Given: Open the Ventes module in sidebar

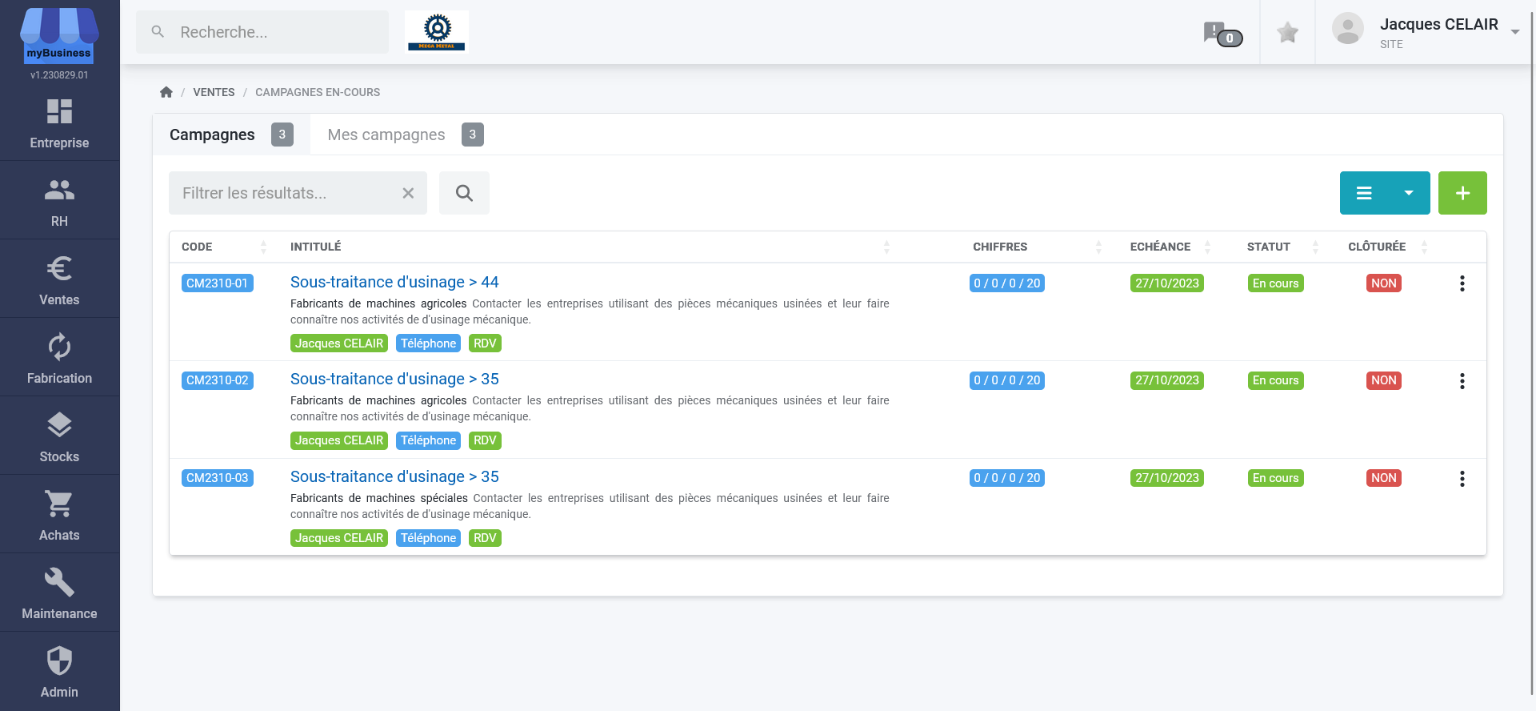Looking at the screenshot, I should (x=59, y=280).
